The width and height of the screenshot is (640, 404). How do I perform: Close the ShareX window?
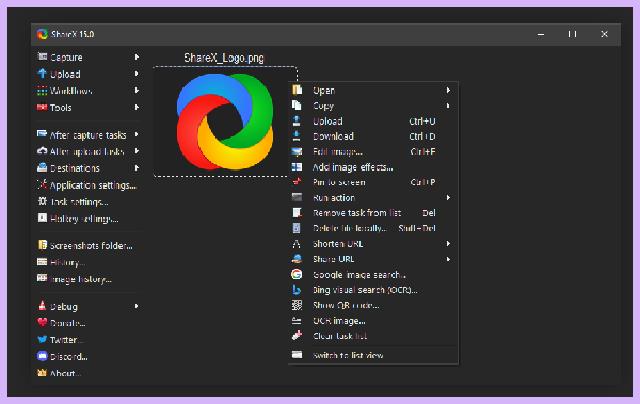pos(604,34)
